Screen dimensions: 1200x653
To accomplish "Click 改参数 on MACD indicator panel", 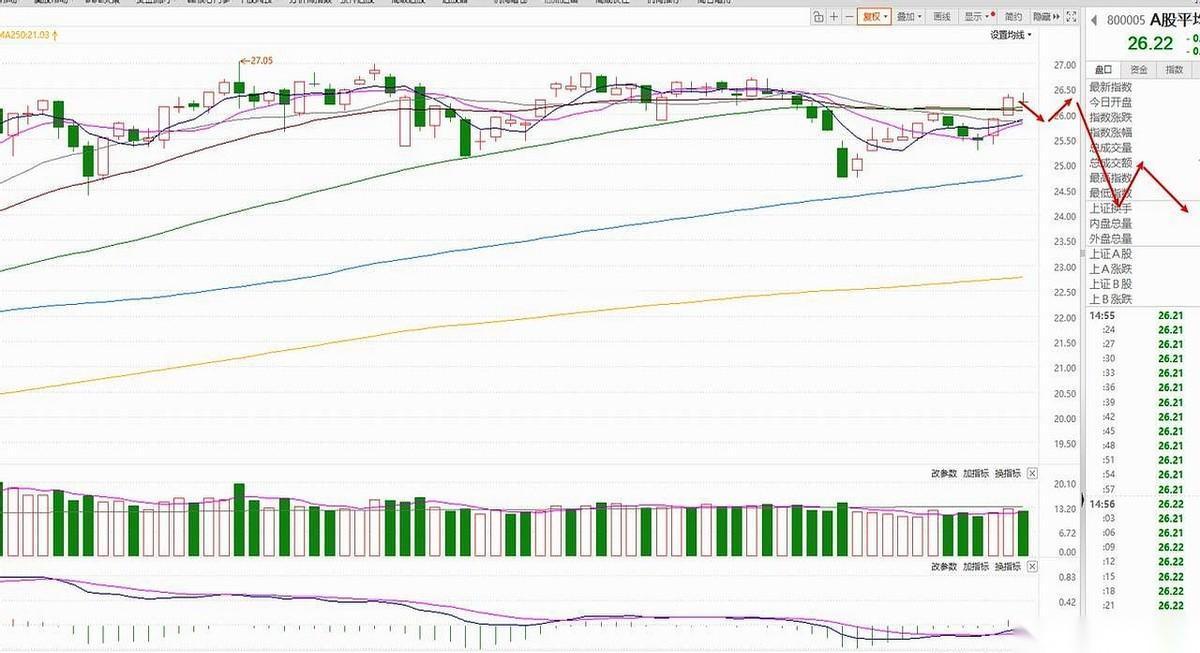I will (944, 567).
